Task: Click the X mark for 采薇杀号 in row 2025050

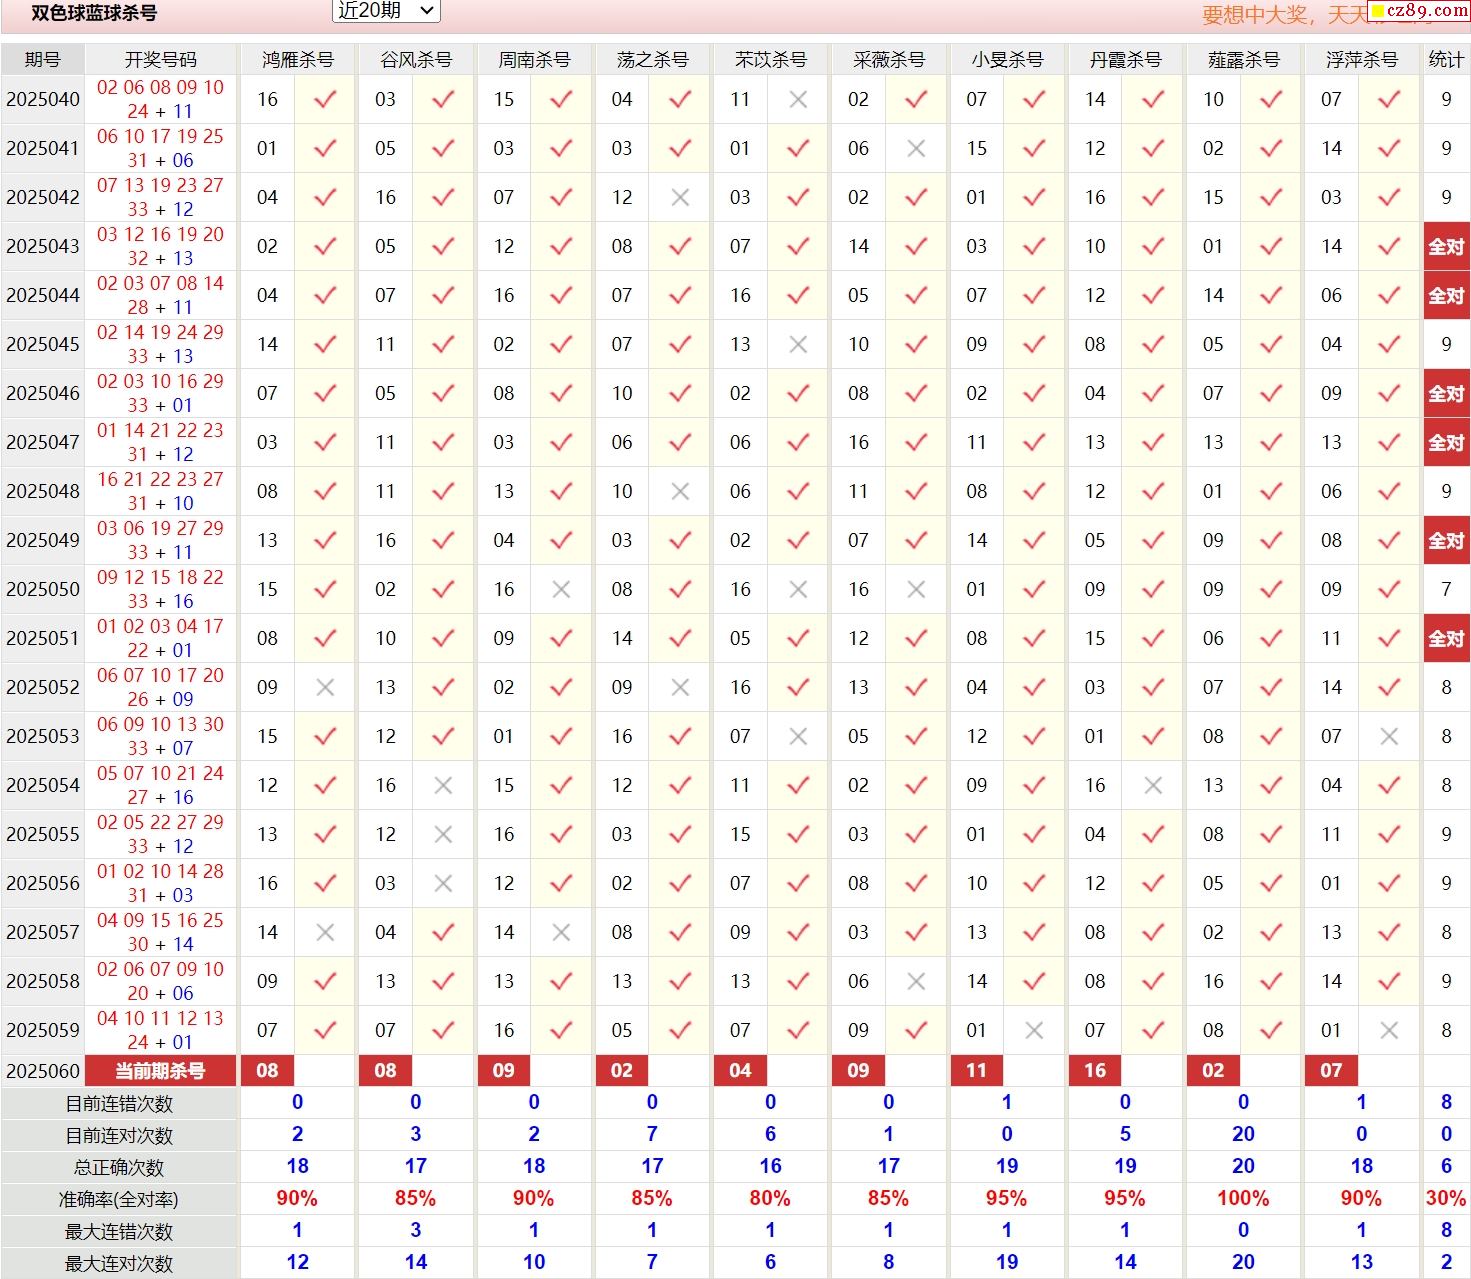Action: 916,589
